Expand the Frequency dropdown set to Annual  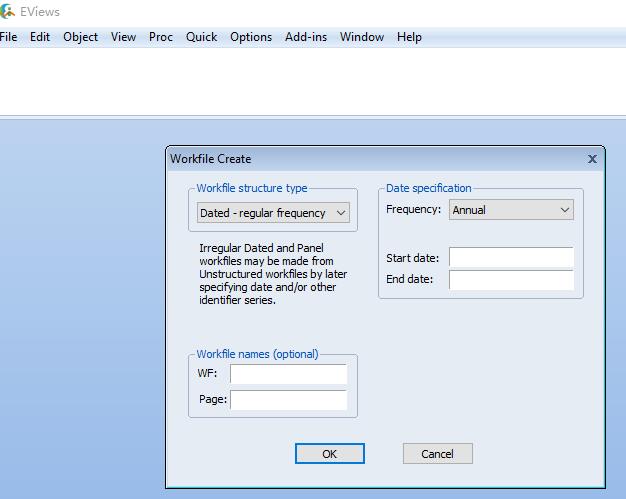(511, 210)
